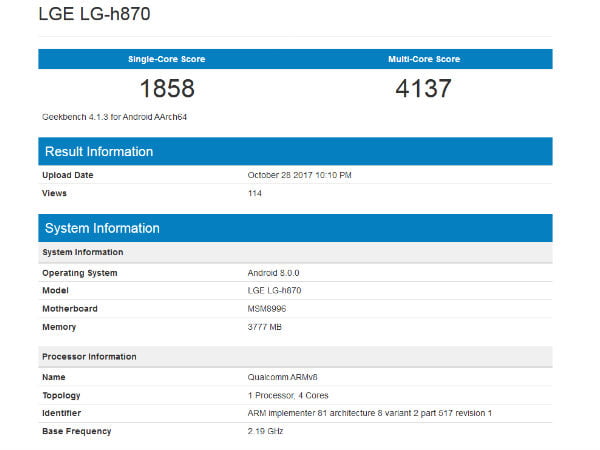Click the 'LGE LG-h870' page title
The width and height of the screenshot is (600, 450).
coord(95,14)
